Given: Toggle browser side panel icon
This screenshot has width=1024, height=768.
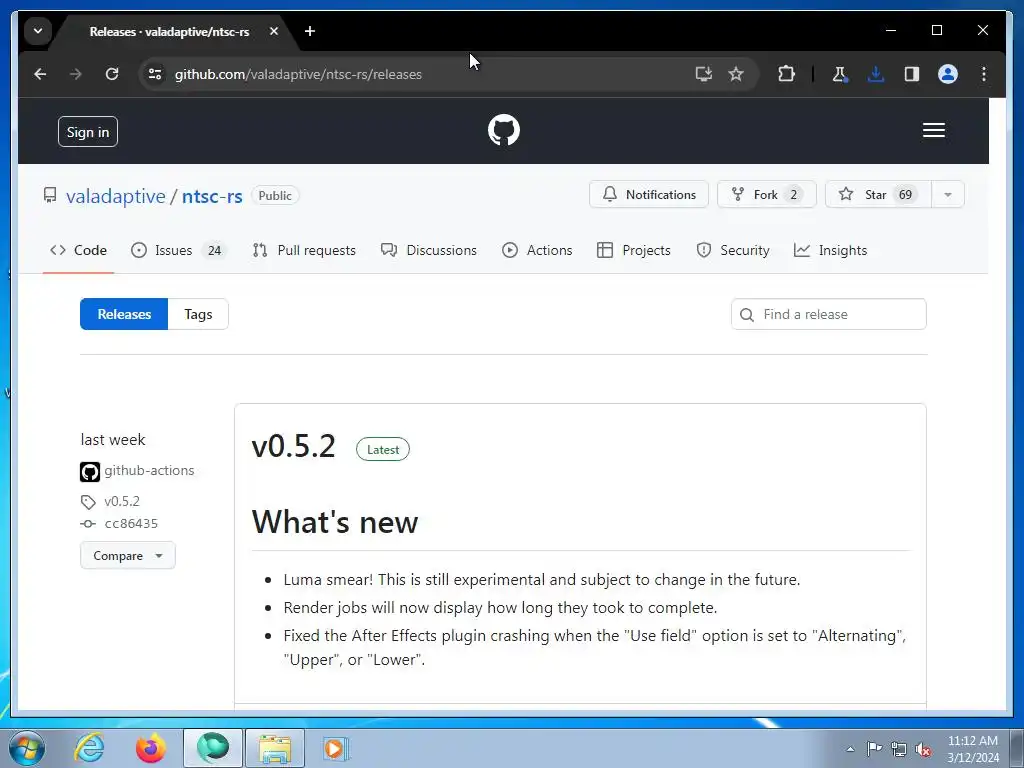Looking at the screenshot, I should click(x=912, y=74).
